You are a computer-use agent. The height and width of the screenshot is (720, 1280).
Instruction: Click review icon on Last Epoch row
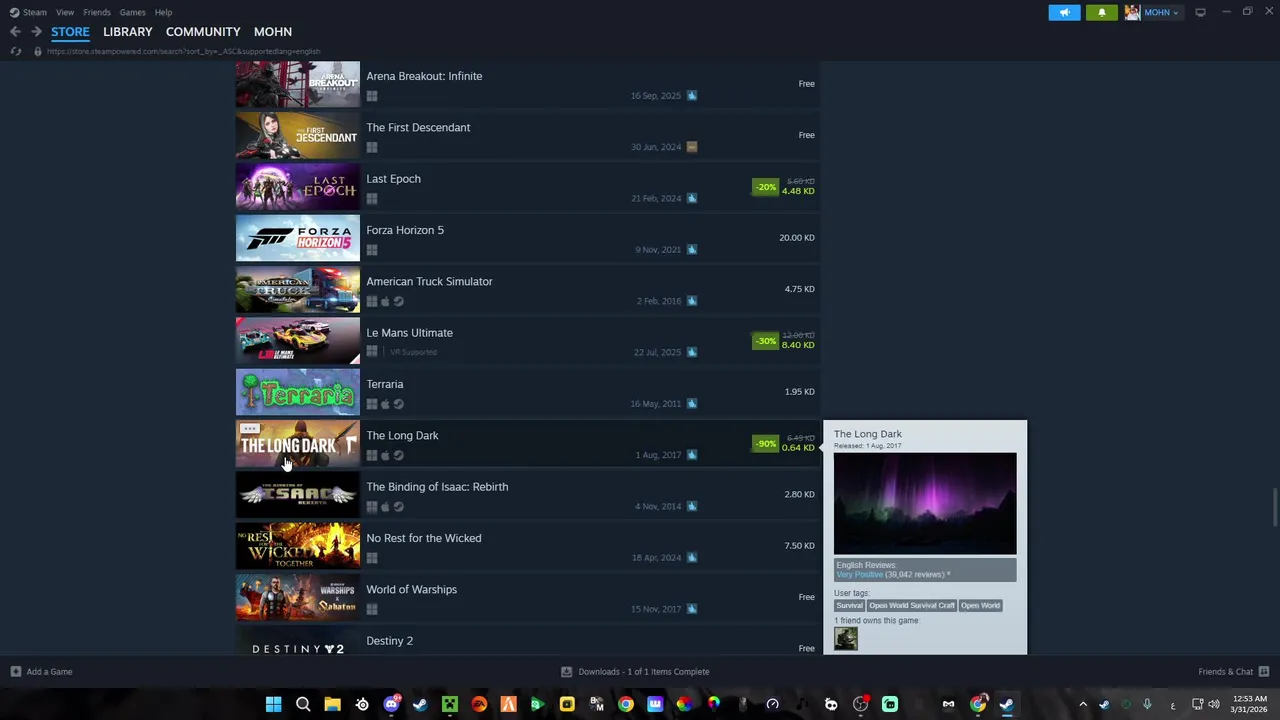(691, 198)
